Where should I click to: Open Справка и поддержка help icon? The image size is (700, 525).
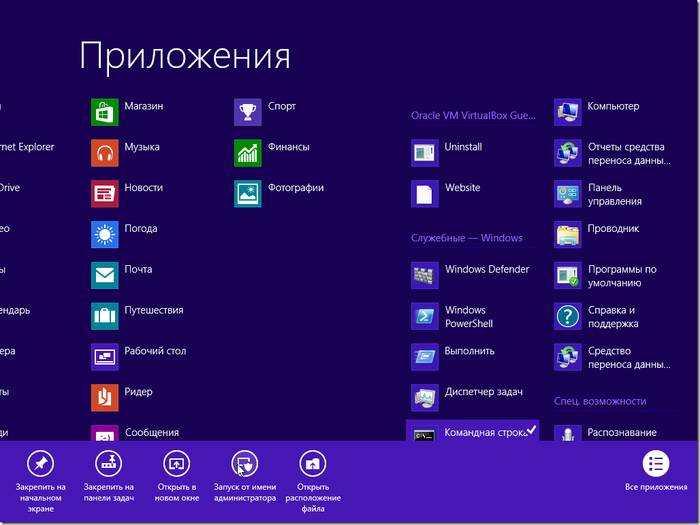click(568, 316)
